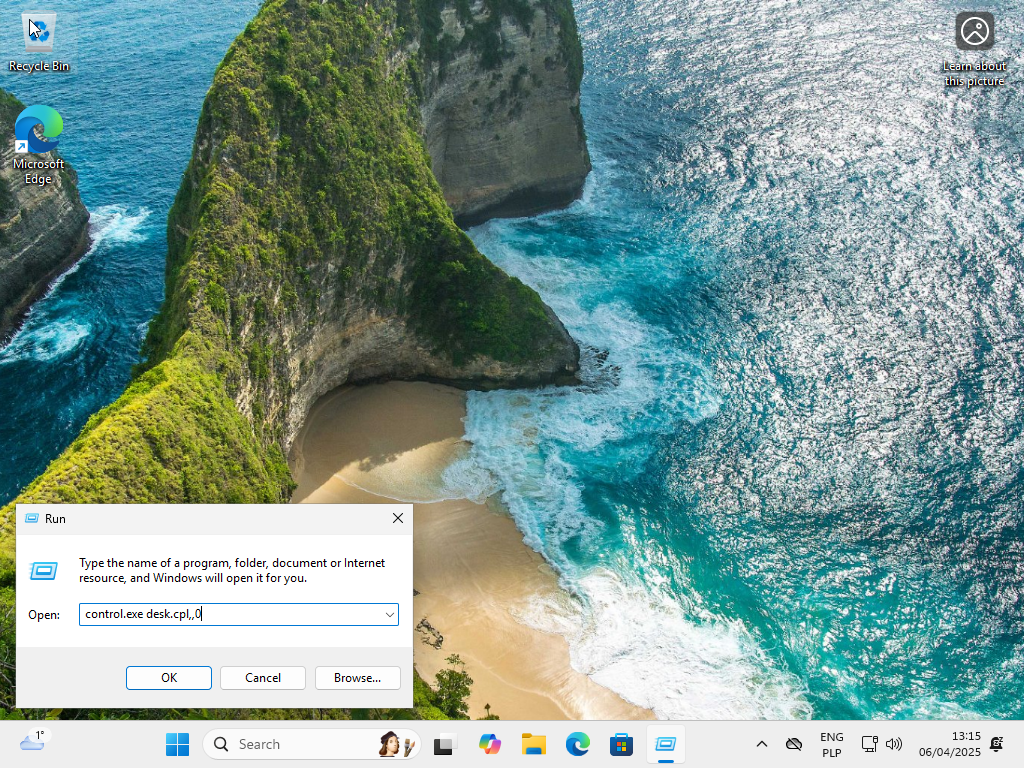Click the Run app taskbar icon

click(x=665, y=744)
